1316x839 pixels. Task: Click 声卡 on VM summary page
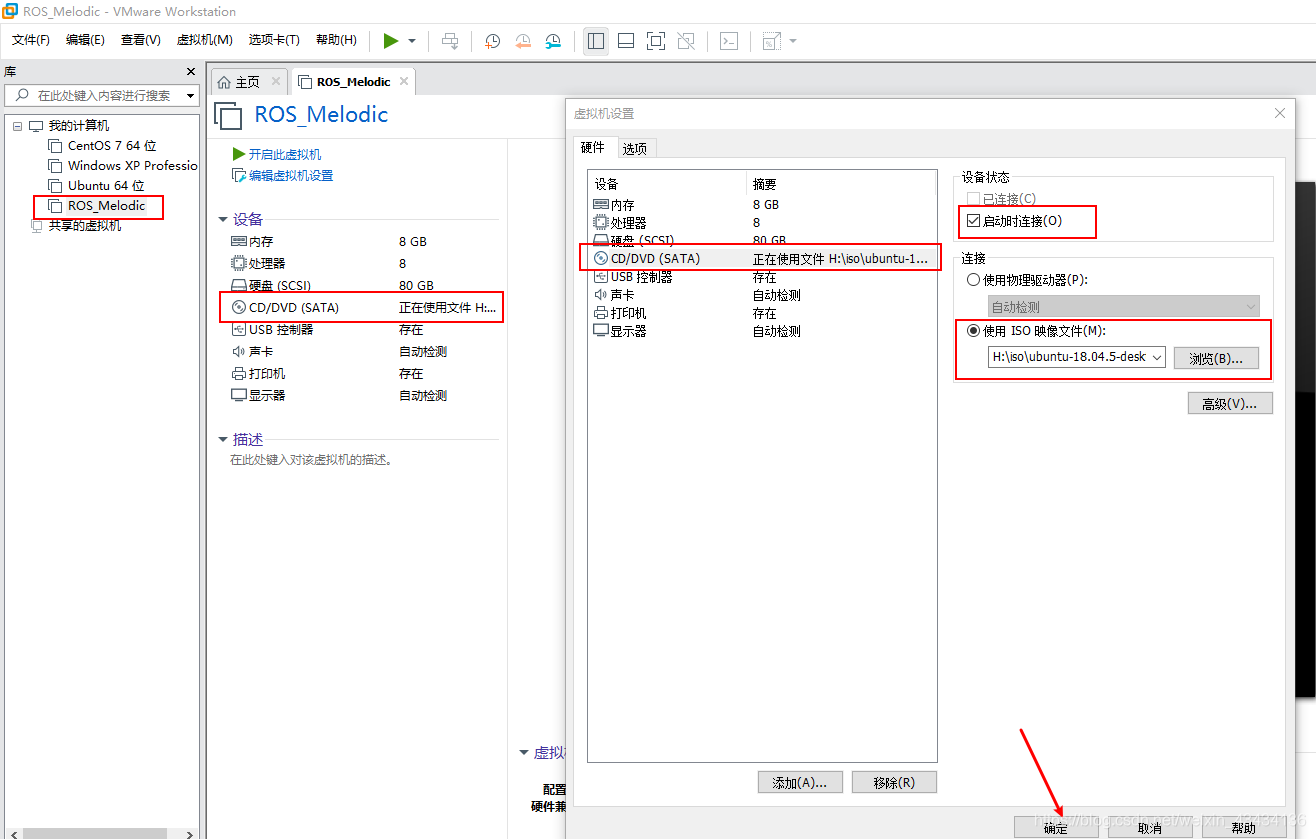[252, 352]
